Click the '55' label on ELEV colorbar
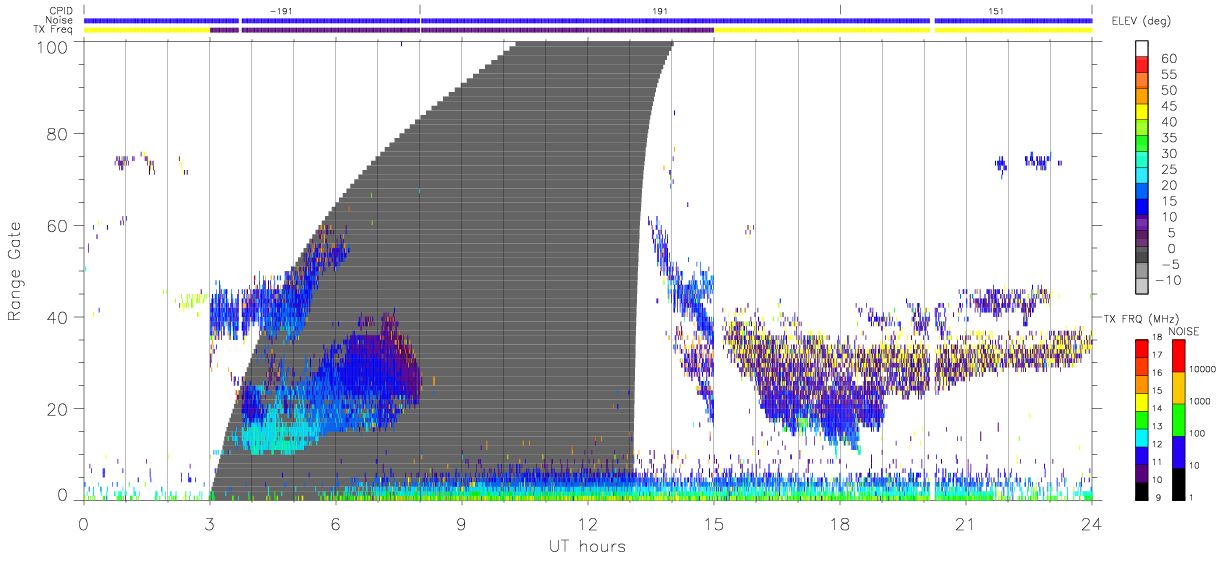The width and height of the screenshot is (1228, 567). 1169,75
